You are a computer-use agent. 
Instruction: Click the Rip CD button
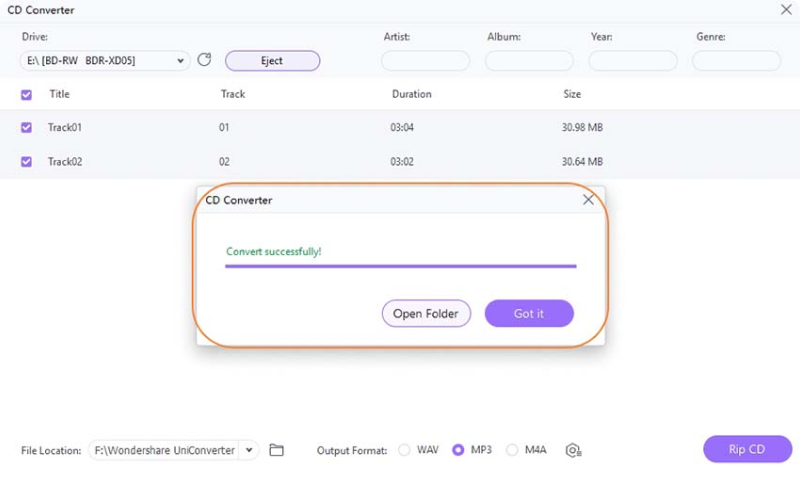pyautogui.click(x=747, y=449)
